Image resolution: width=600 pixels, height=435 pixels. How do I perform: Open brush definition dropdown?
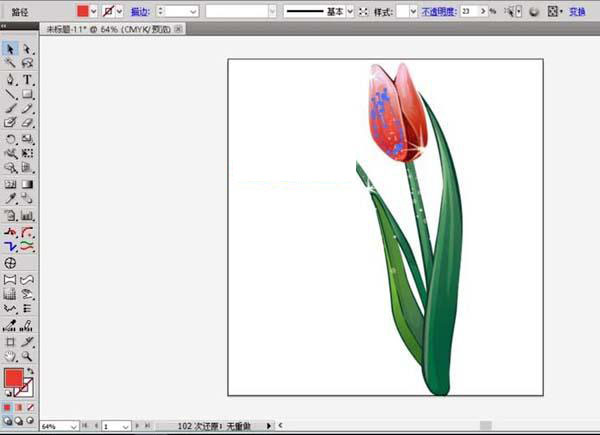[x=272, y=11]
